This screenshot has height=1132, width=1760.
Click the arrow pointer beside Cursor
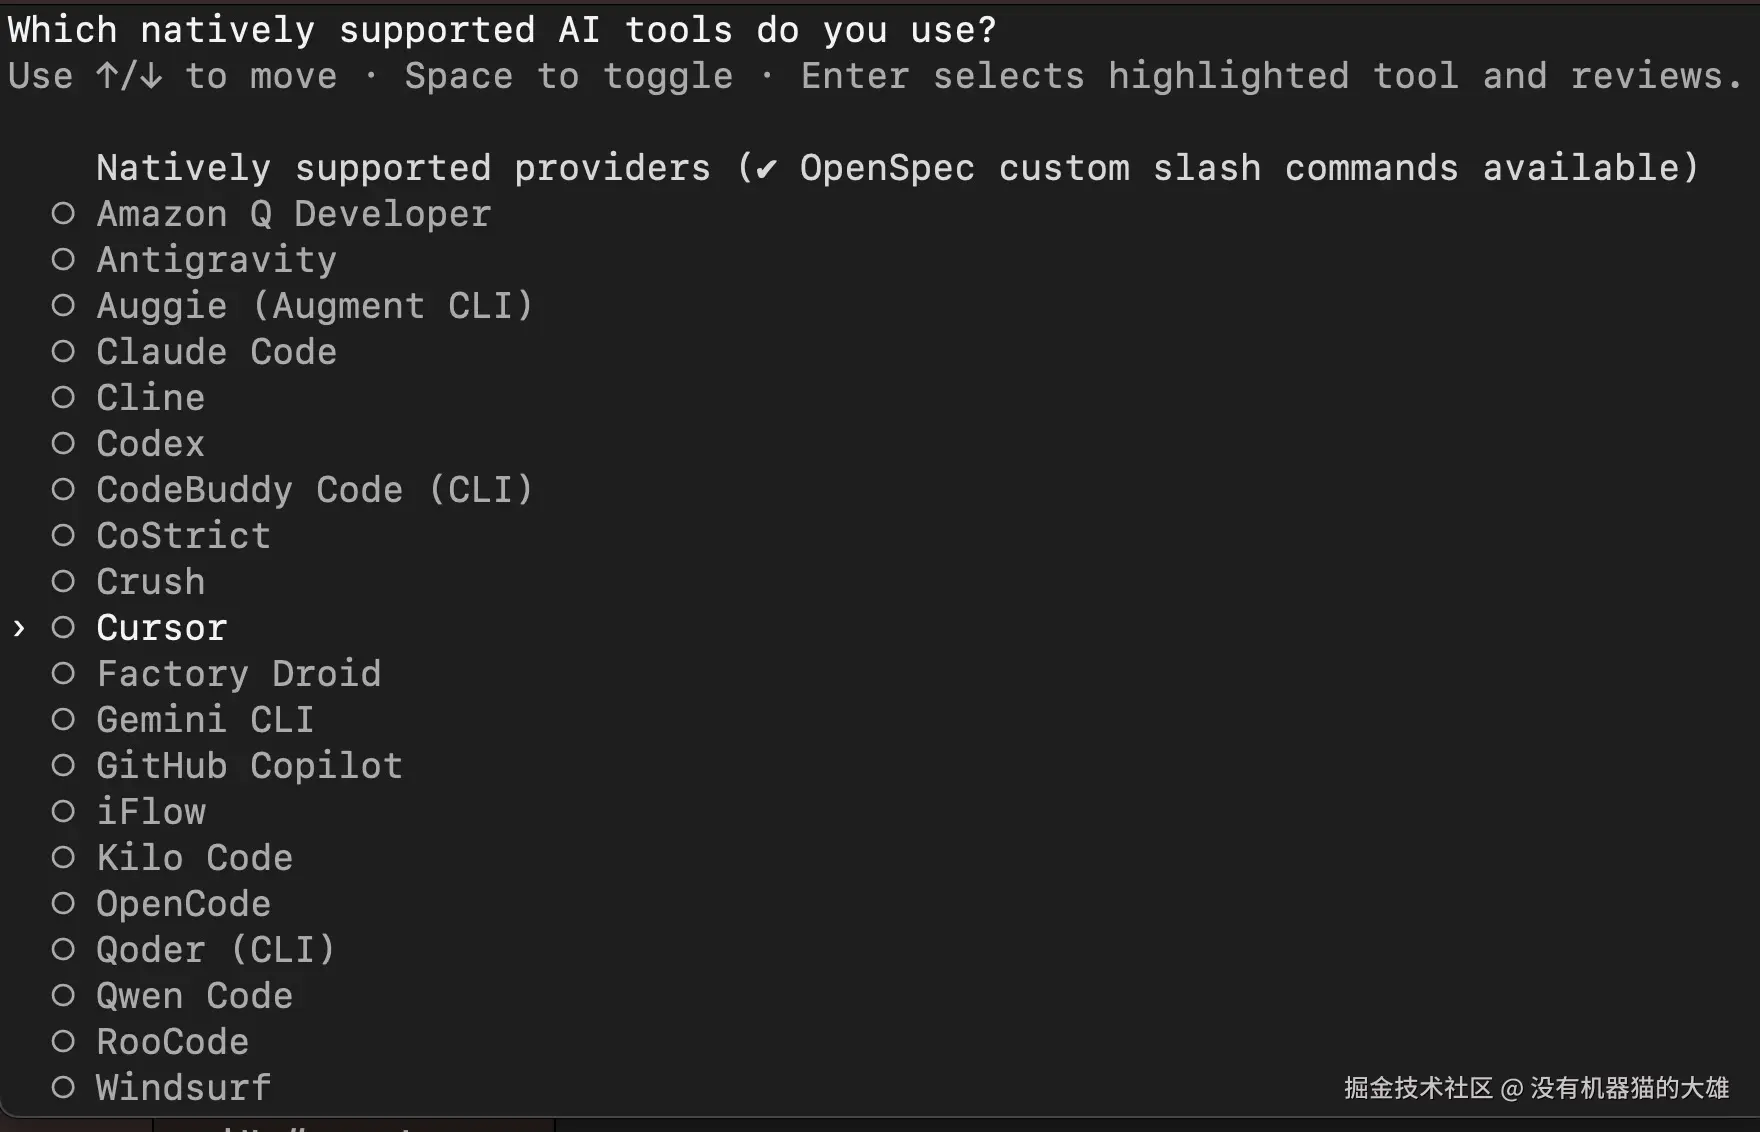[19, 628]
